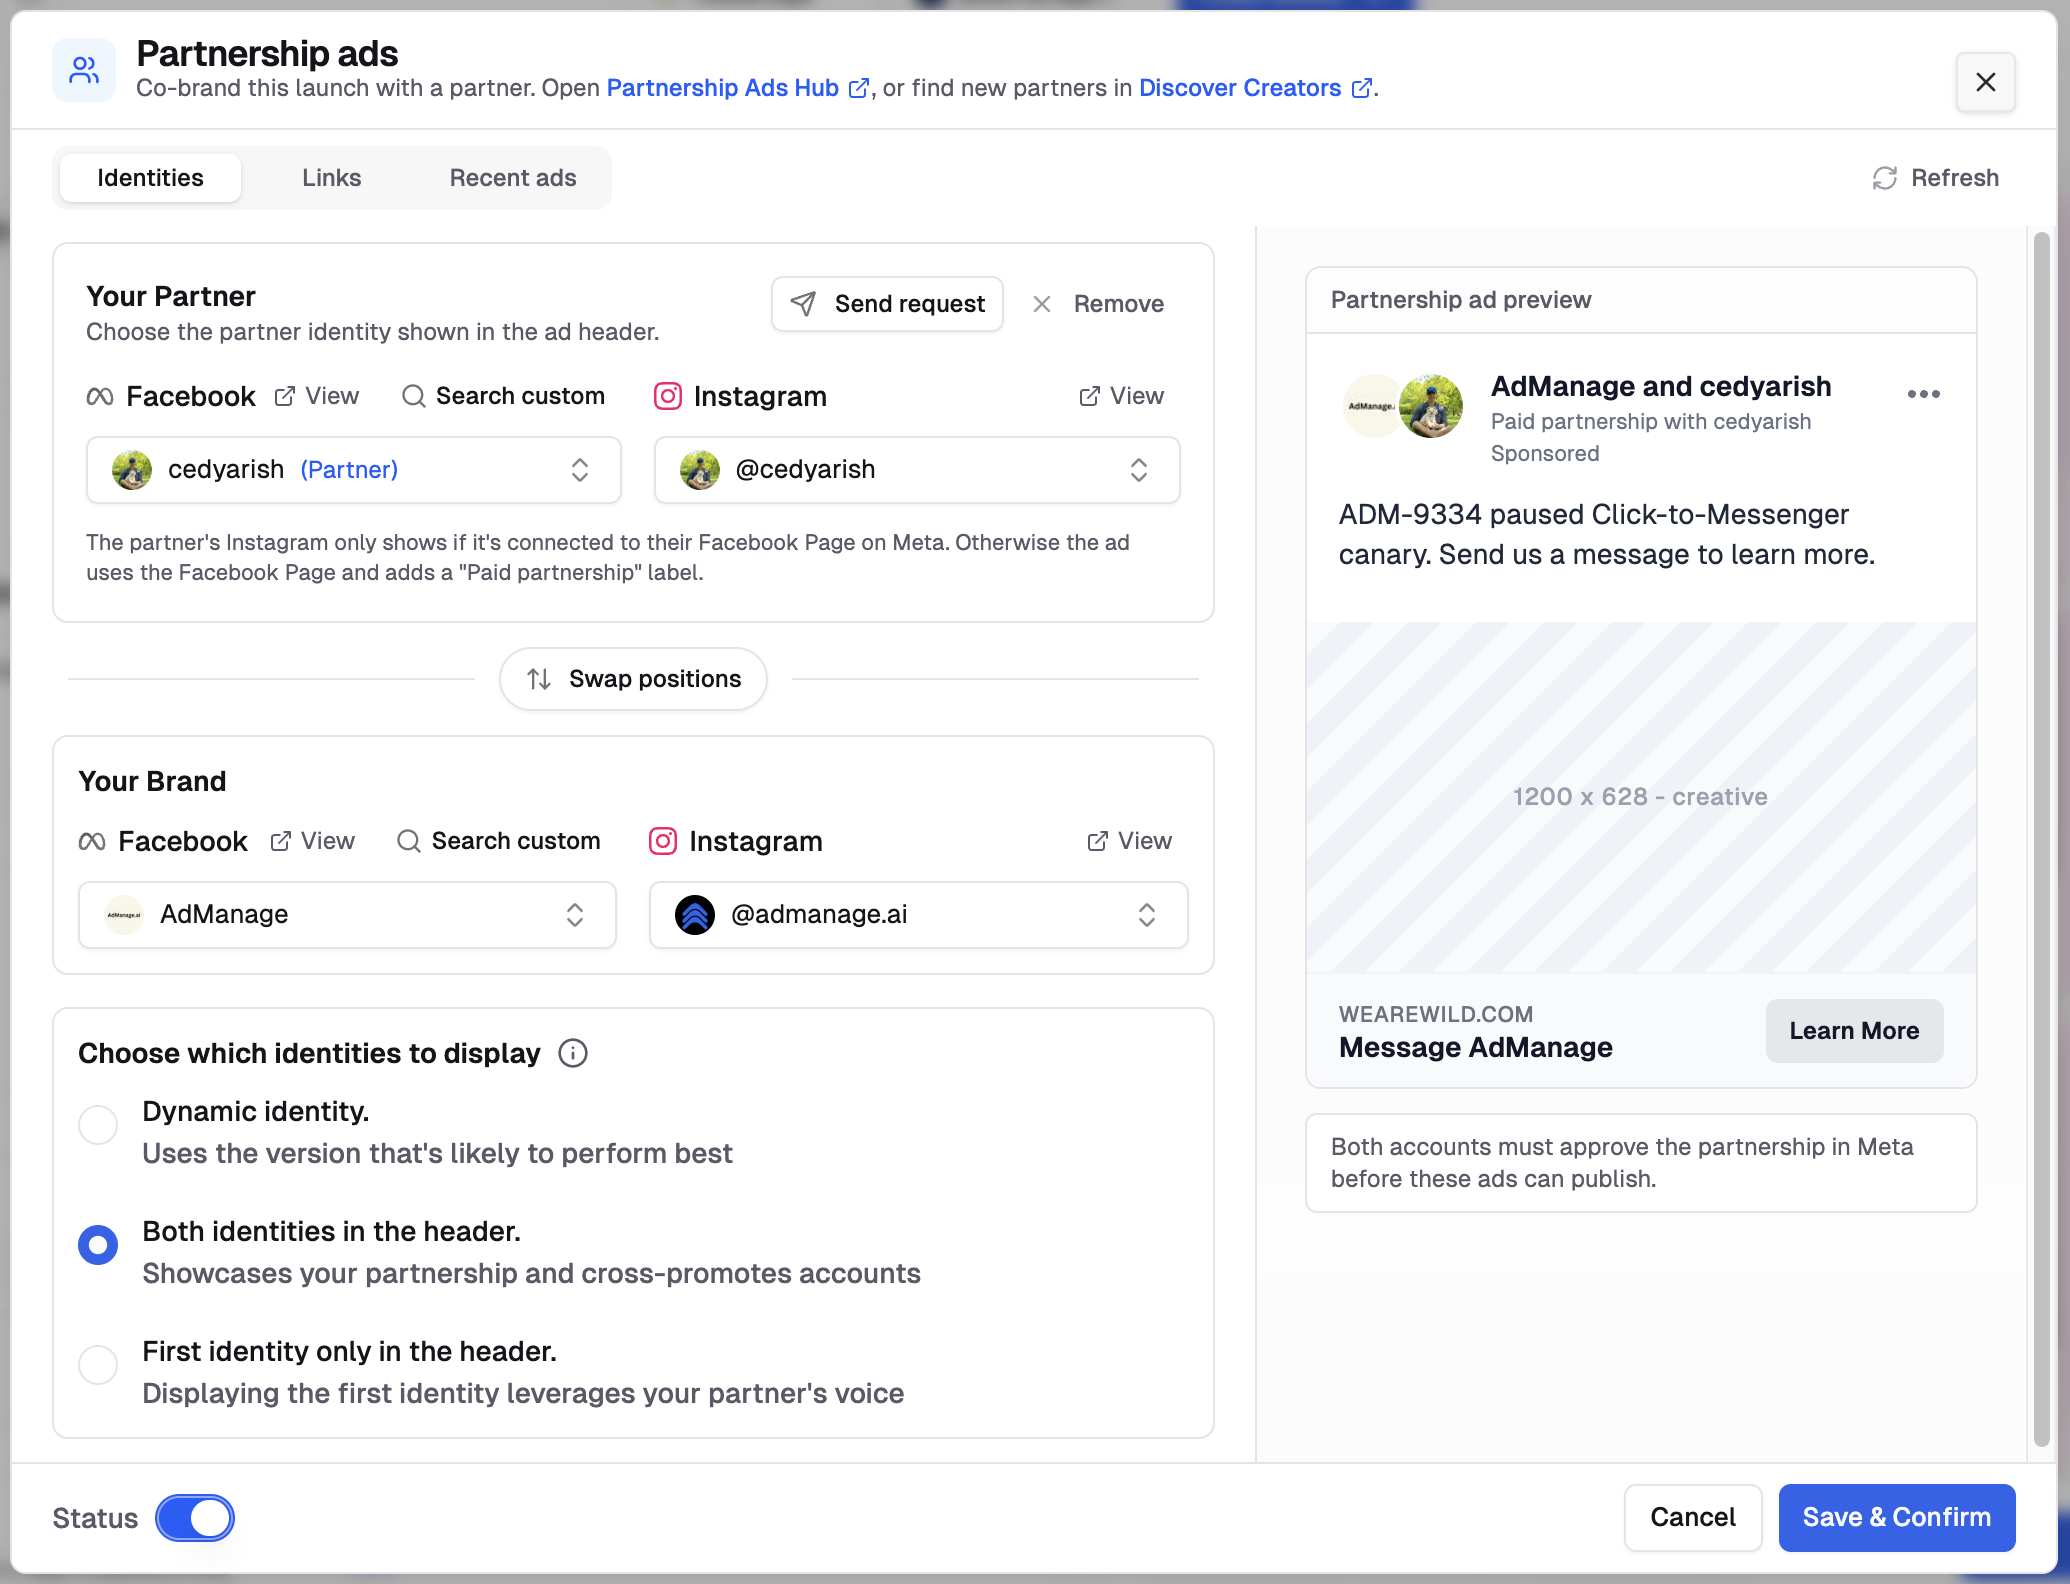Image resolution: width=2070 pixels, height=1584 pixels.
Task: Switch to the Identities tab
Action: (150, 178)
